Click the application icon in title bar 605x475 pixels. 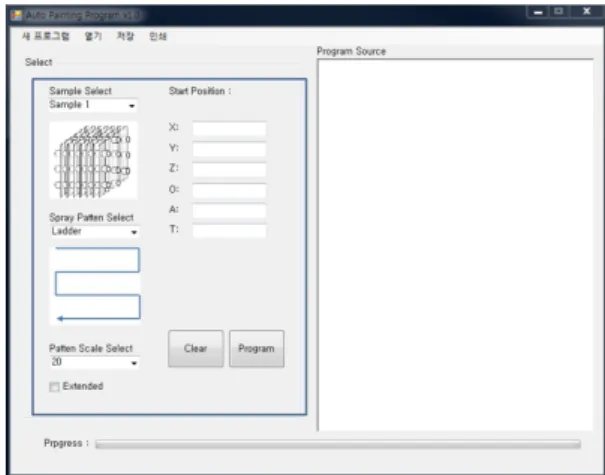click(16, 15)
